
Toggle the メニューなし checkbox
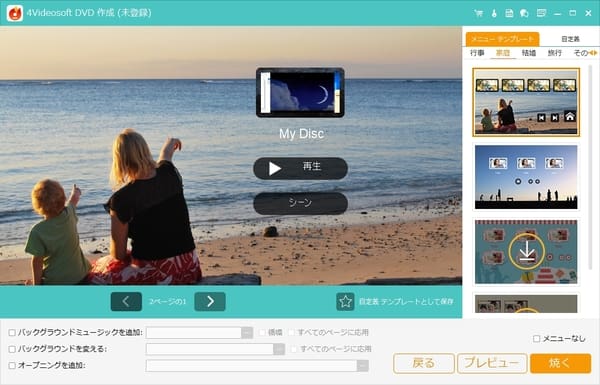[536, 338]
